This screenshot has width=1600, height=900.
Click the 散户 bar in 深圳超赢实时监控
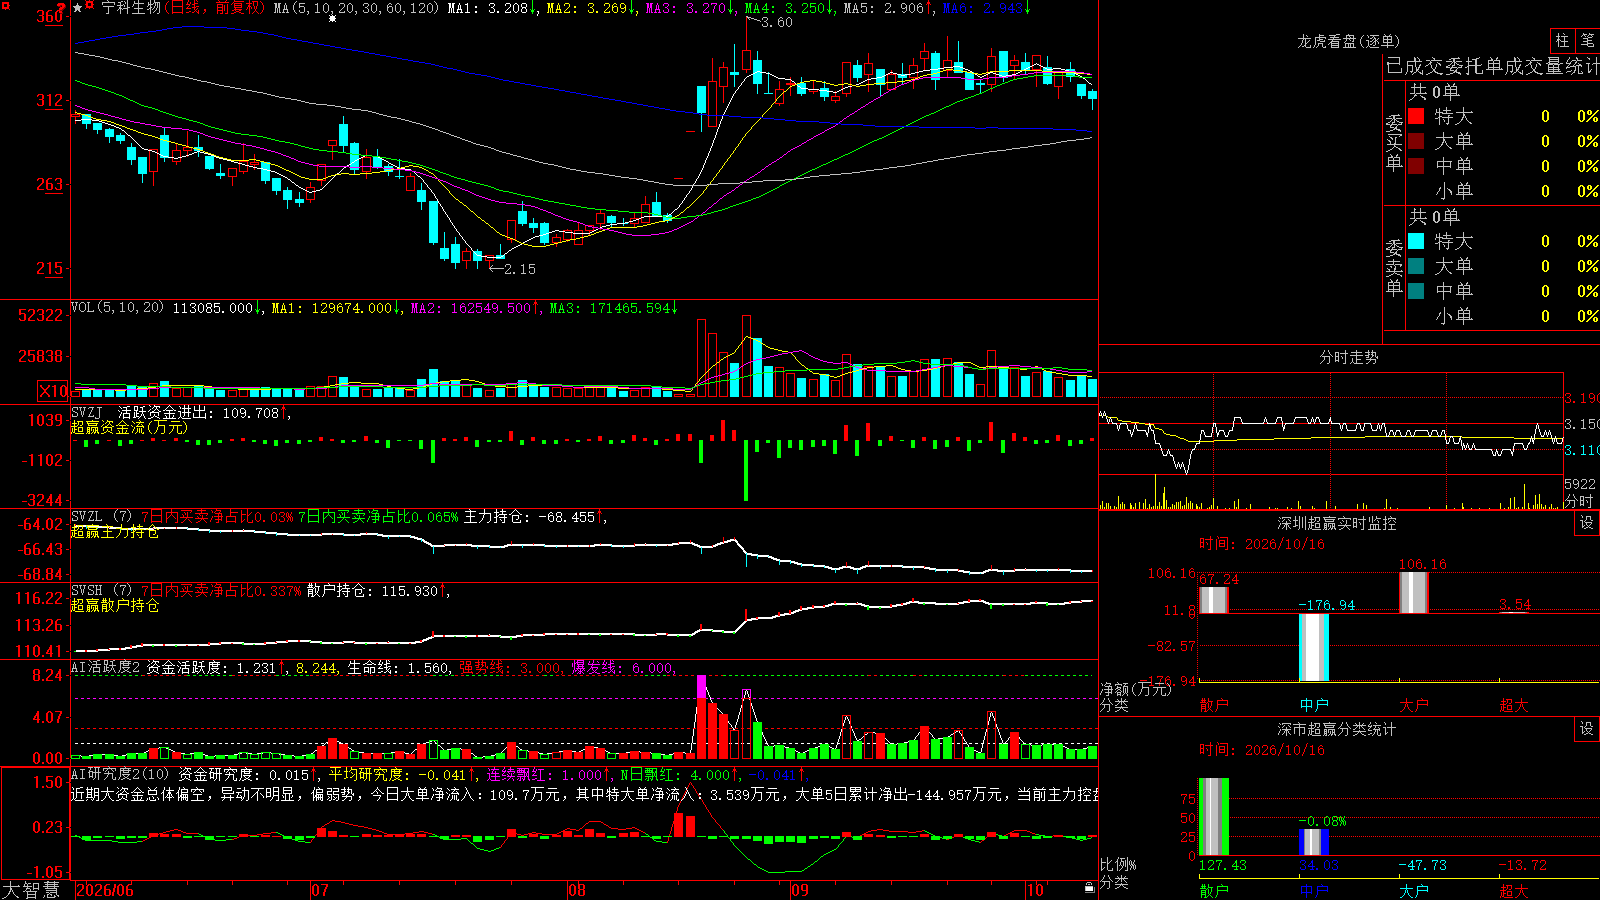pos(1213,600)
